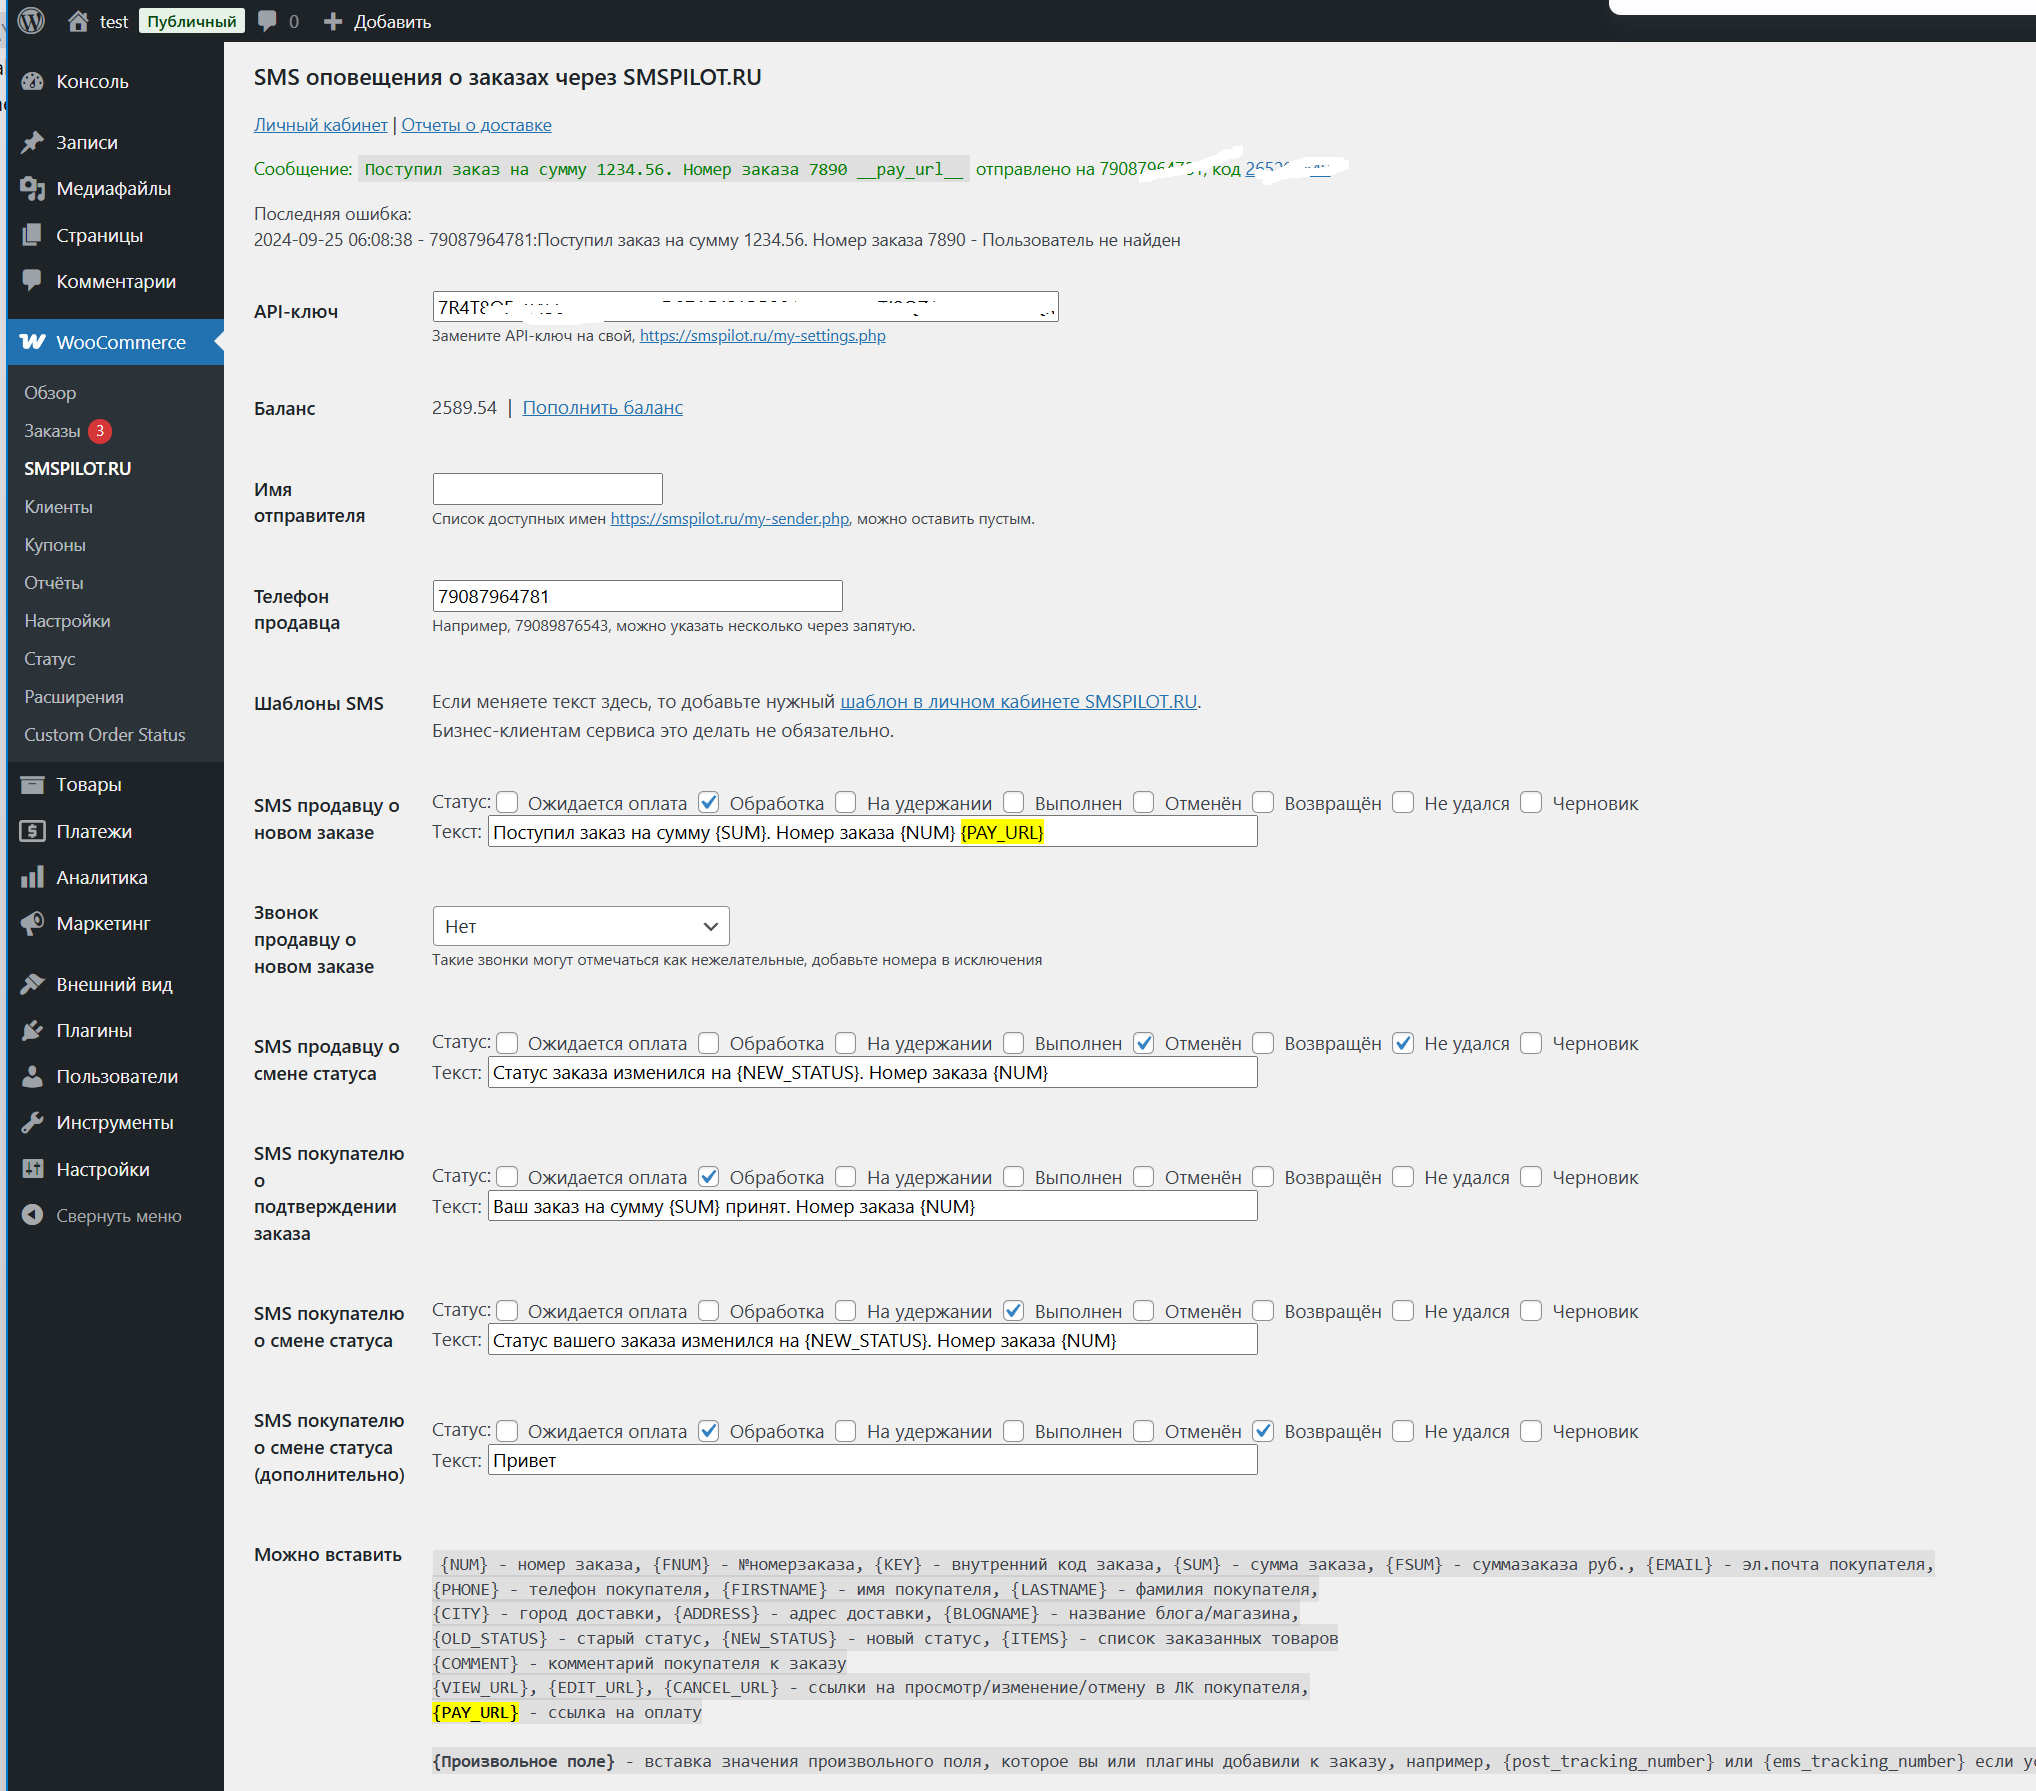2036x1791 pixels.
Task: Open Заказы submenu item with badge 3
Action: tap(52, 431)
